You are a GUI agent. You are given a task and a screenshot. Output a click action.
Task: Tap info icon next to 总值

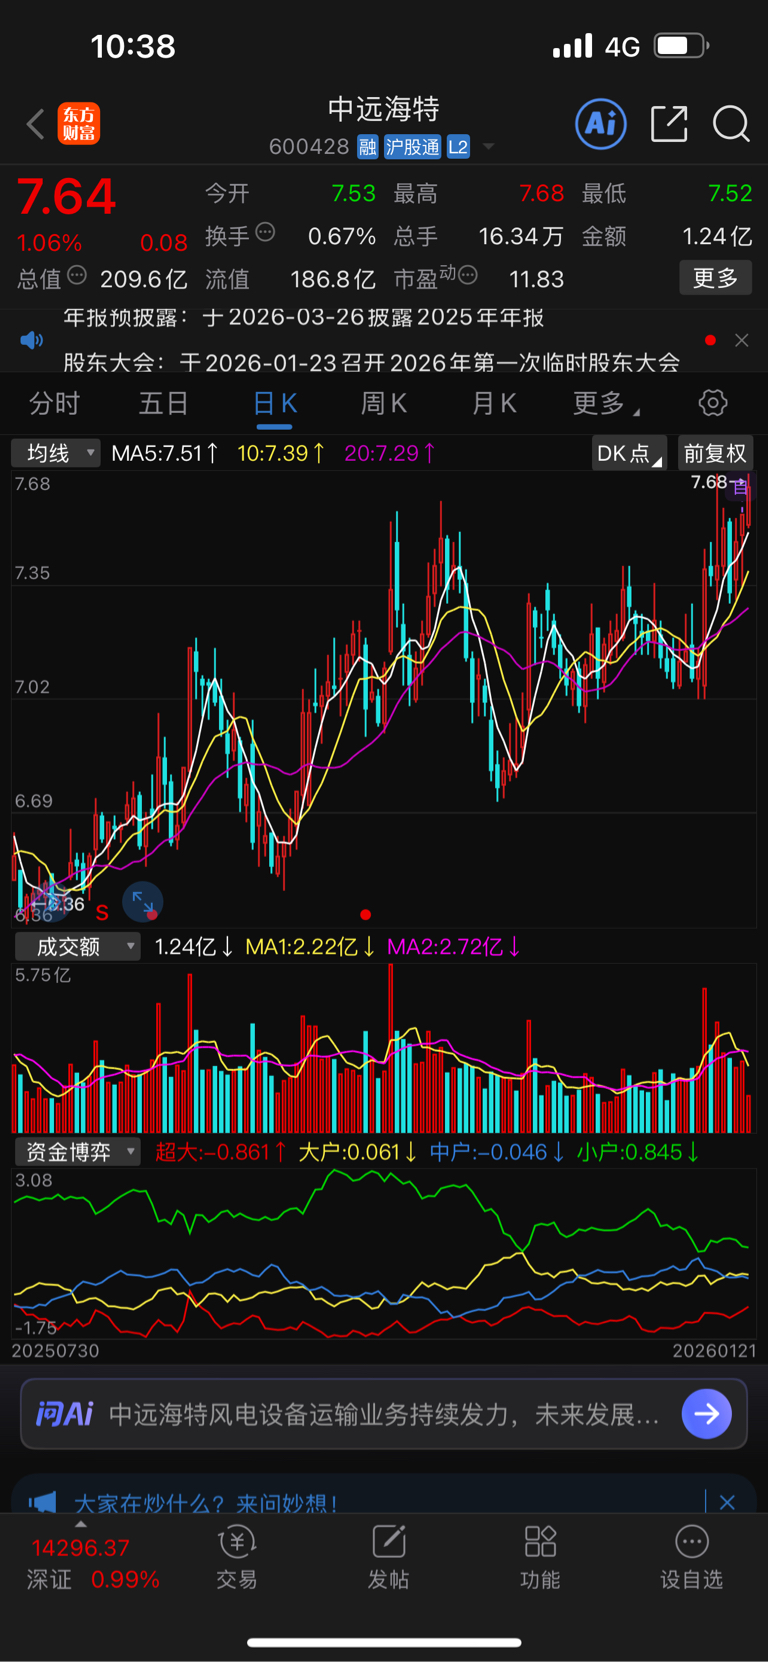77,275
